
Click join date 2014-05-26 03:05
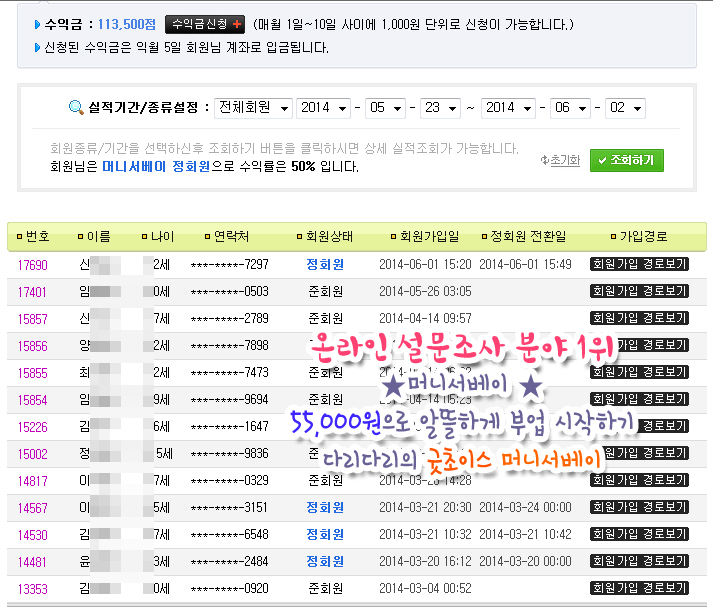point(425,291)
